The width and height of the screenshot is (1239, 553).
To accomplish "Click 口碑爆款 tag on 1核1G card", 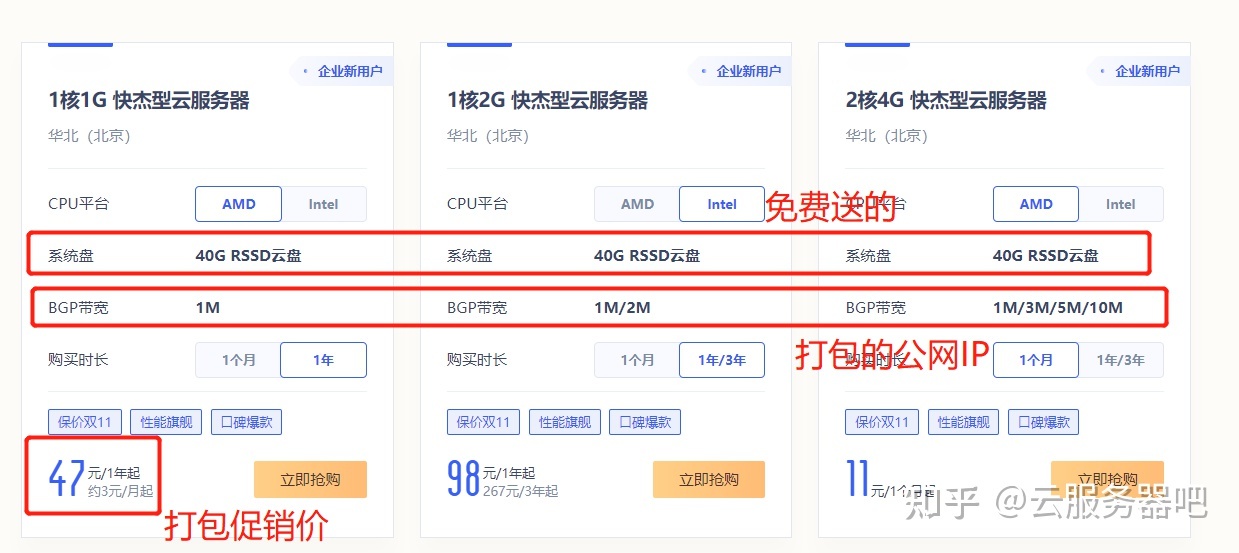I will (247, 422).
